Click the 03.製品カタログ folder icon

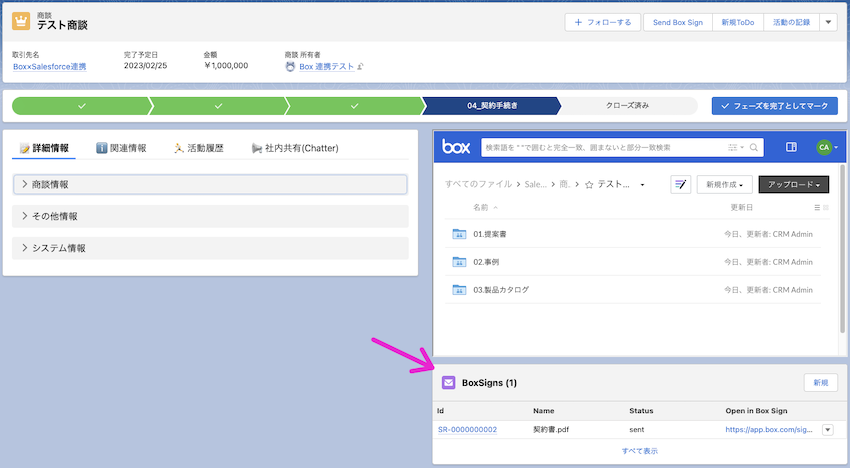(x=459, y=290)
